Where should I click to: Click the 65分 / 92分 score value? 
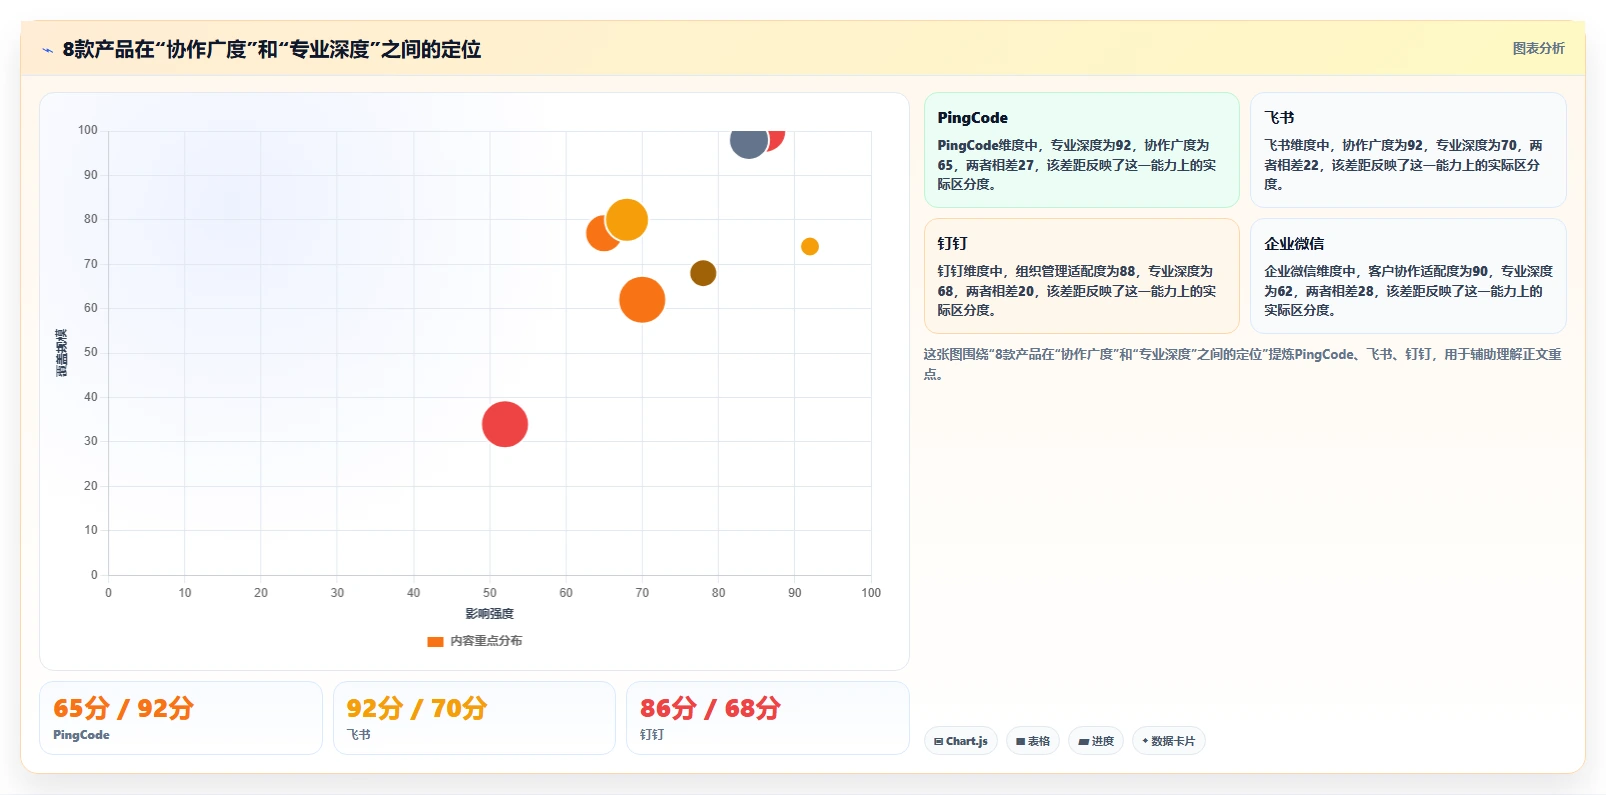[123, 708]
